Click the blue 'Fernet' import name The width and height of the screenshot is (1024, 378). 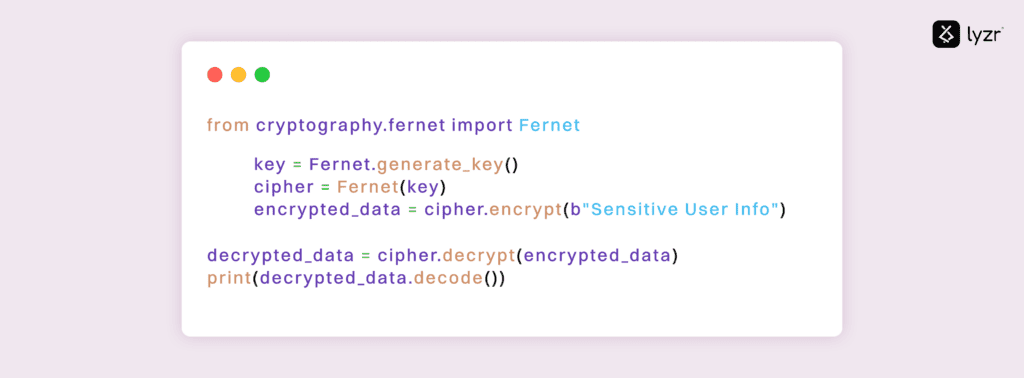tap(549, 125)
